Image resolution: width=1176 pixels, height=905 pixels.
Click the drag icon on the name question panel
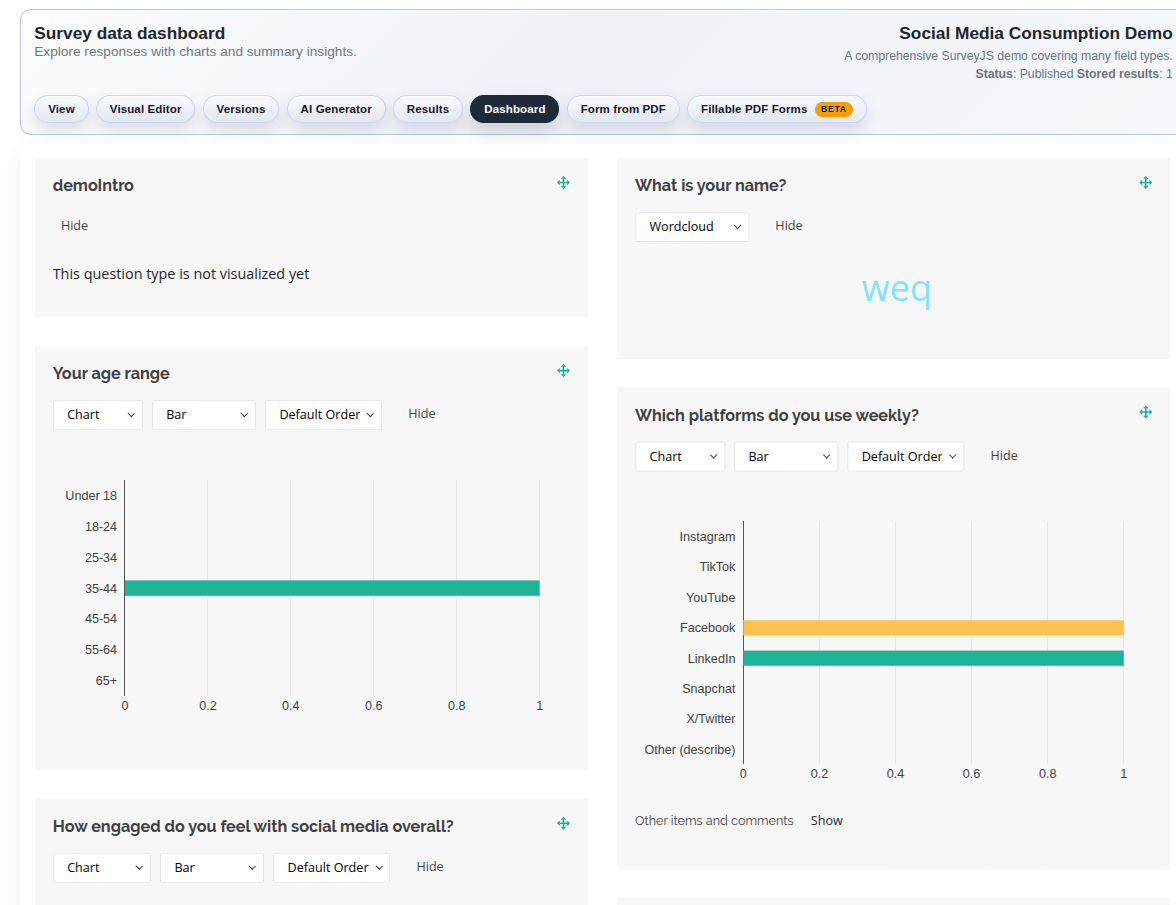[1145, 182]
